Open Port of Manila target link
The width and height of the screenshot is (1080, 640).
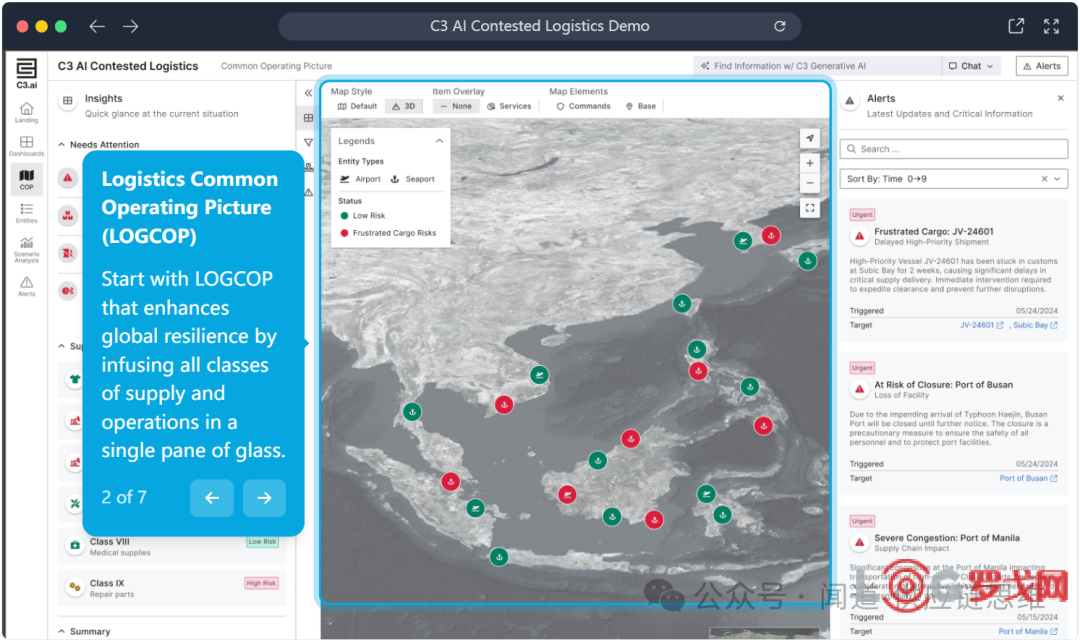click(x=1028, y=631)
